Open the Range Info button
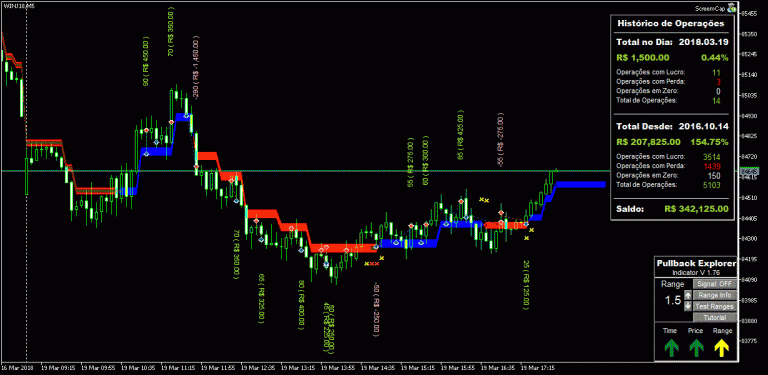Viewport: 768px width, 375px height. (x=715, y=295)
